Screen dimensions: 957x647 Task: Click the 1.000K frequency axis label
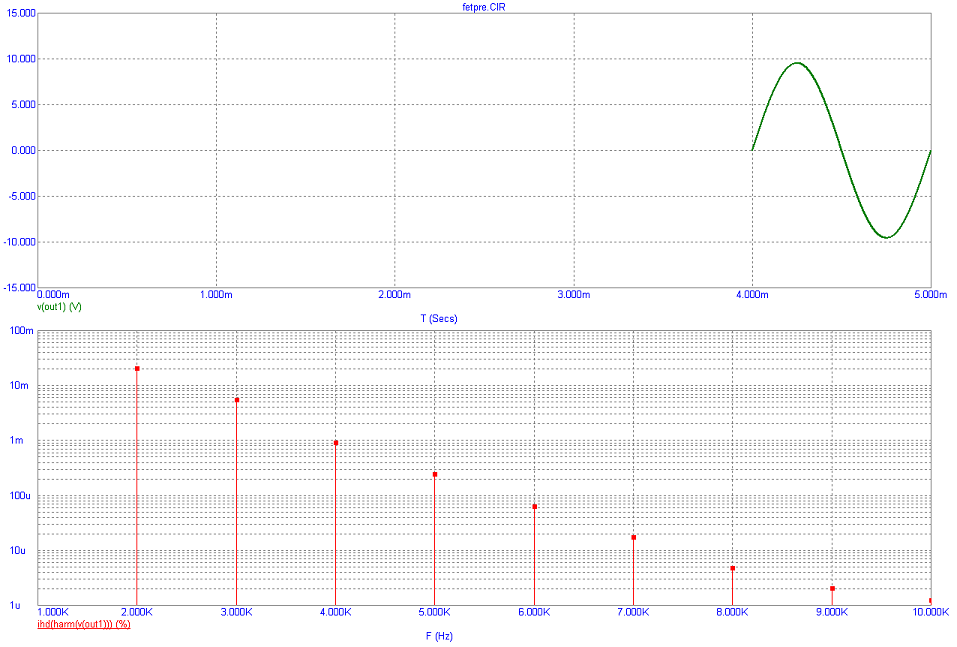(x=54, y=612)
